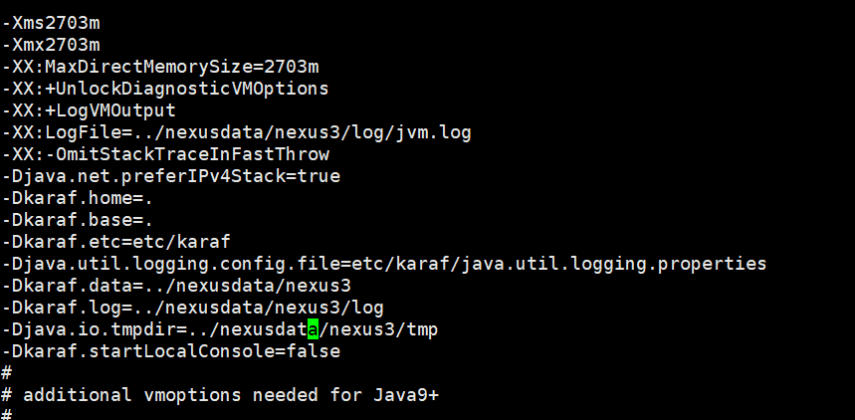Click the word tmp in the tmpdir path
This screenshot has width=855, height=420.
pos(422,330)
